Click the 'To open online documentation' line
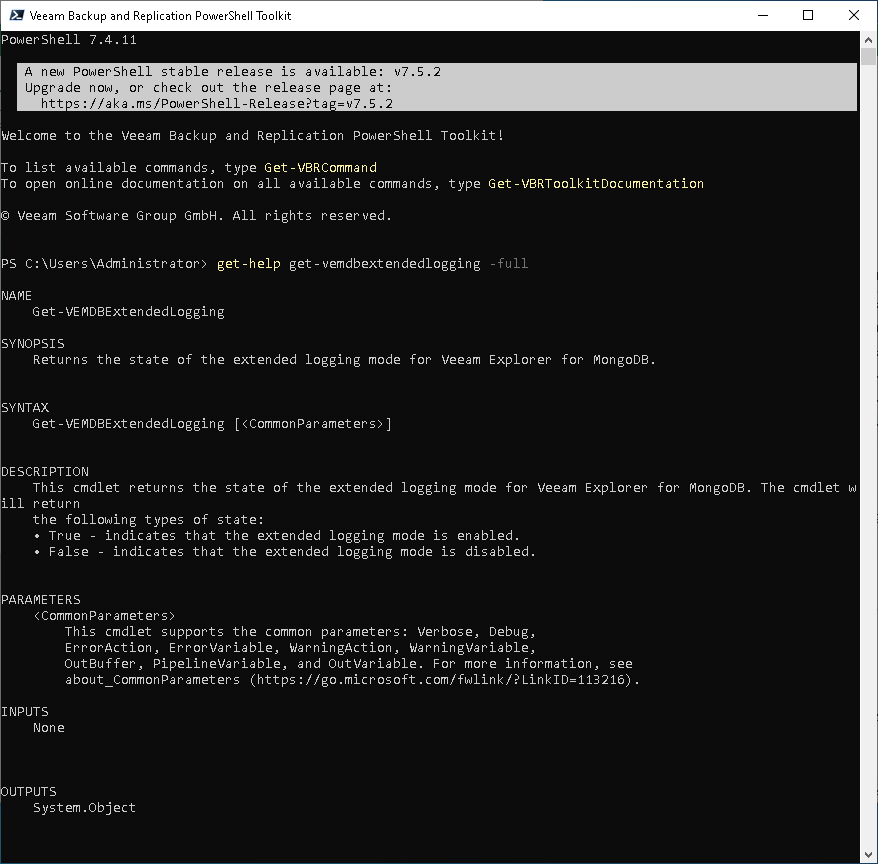878x864 pixels. [x=353, y=184]
